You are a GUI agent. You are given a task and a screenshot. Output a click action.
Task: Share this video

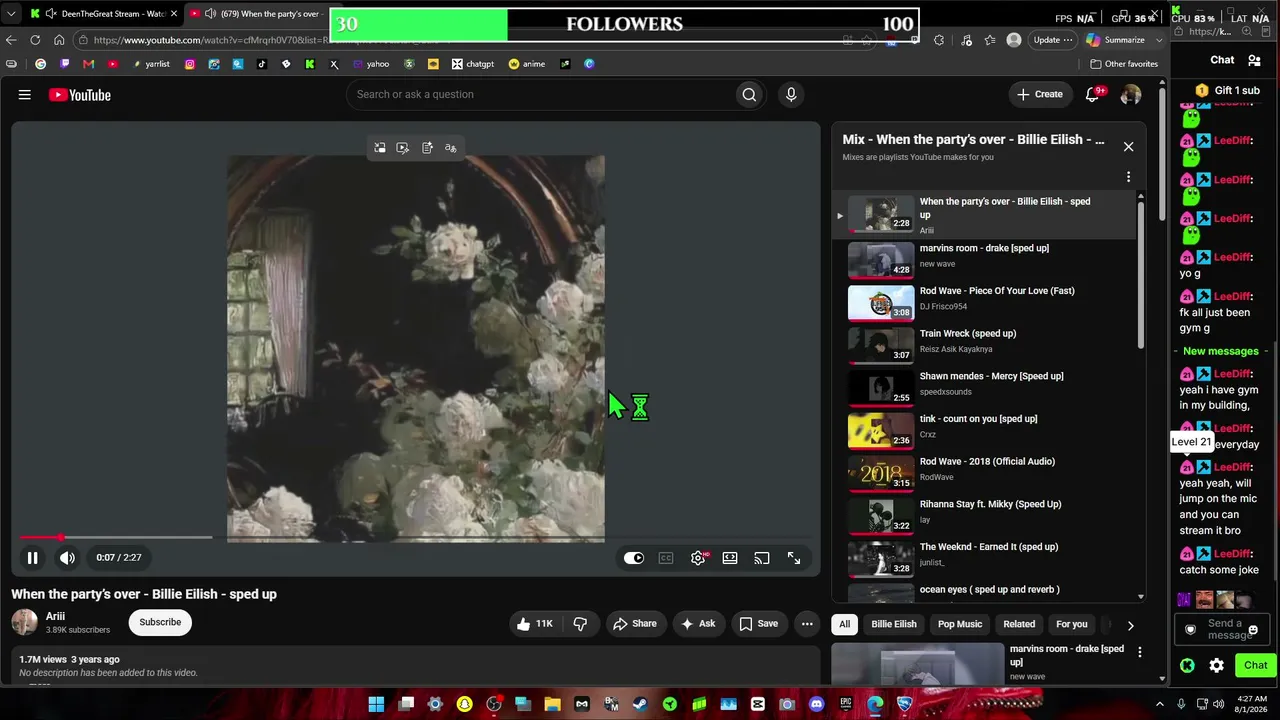(x=635, y=624)
